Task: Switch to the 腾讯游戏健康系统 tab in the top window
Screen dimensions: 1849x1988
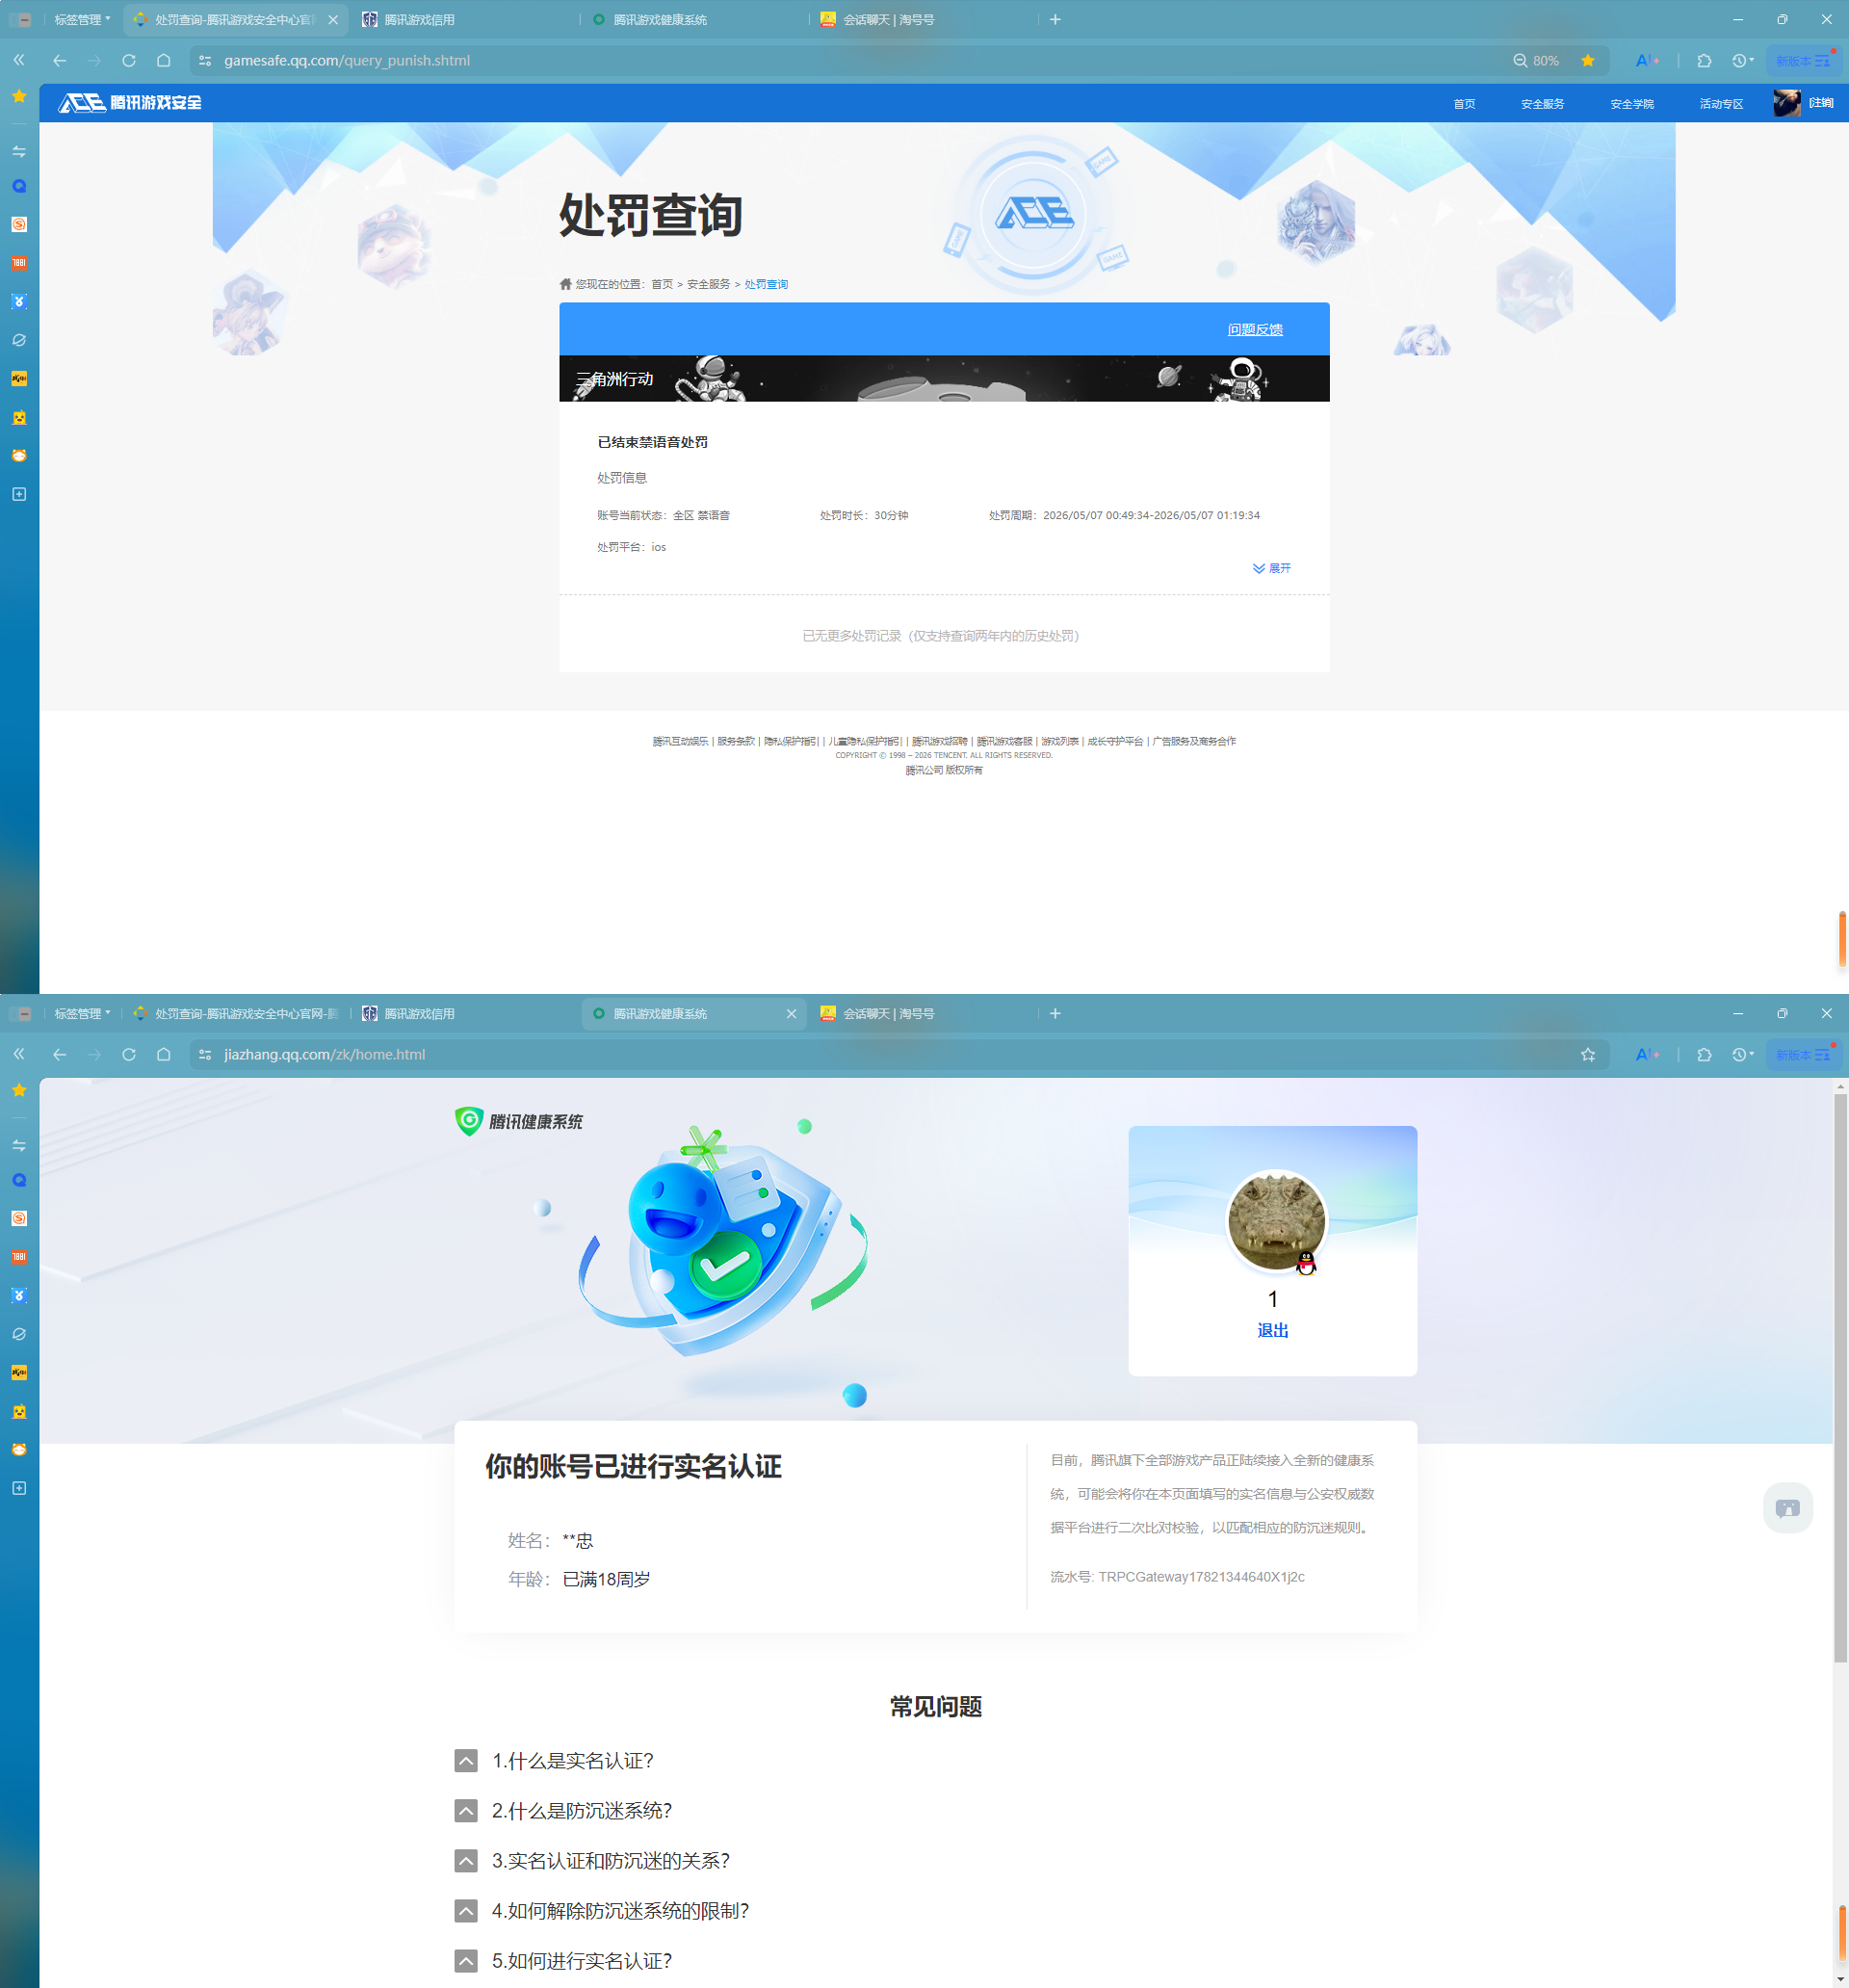Action: click(x=694, y=19)
